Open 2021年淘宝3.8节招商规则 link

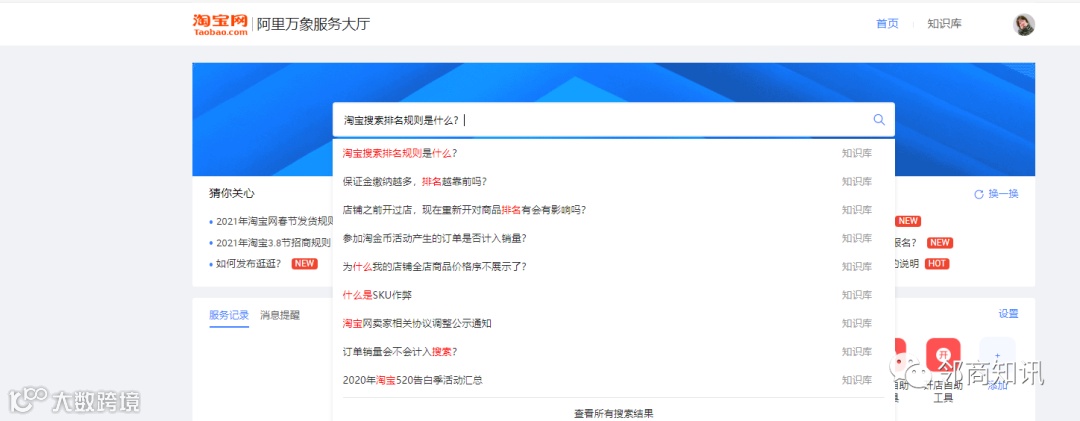273,243
